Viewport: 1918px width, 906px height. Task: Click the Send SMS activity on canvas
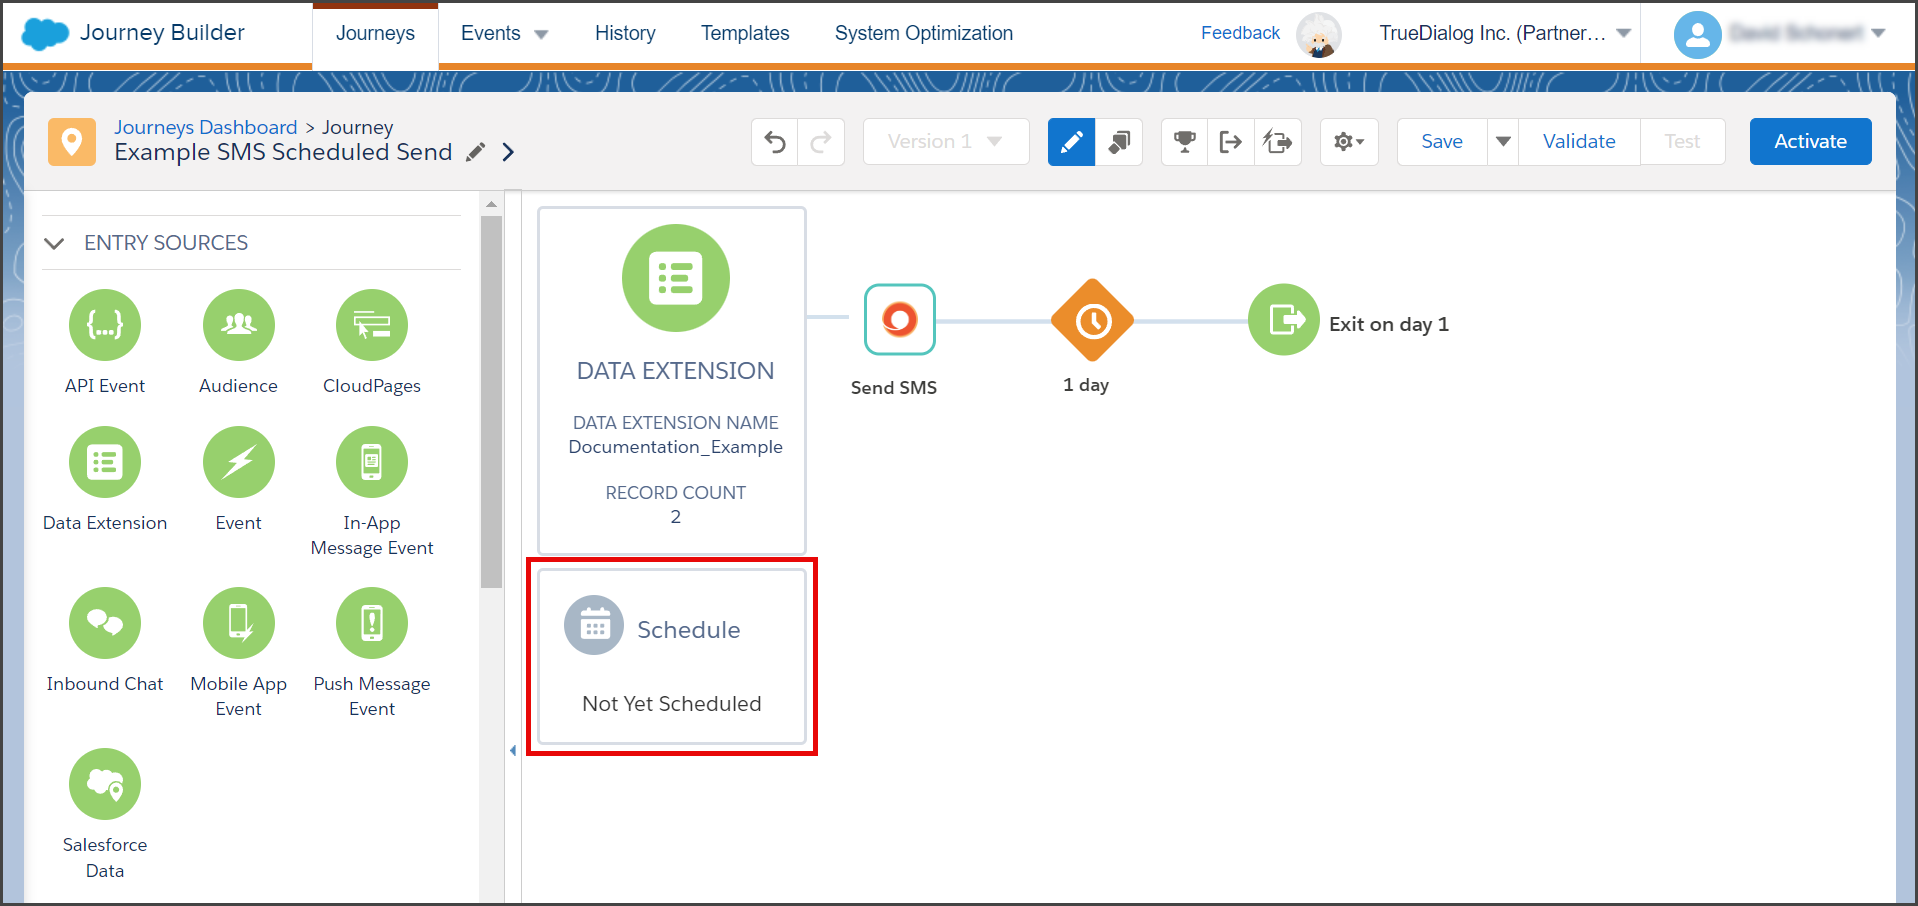point(899,320)
